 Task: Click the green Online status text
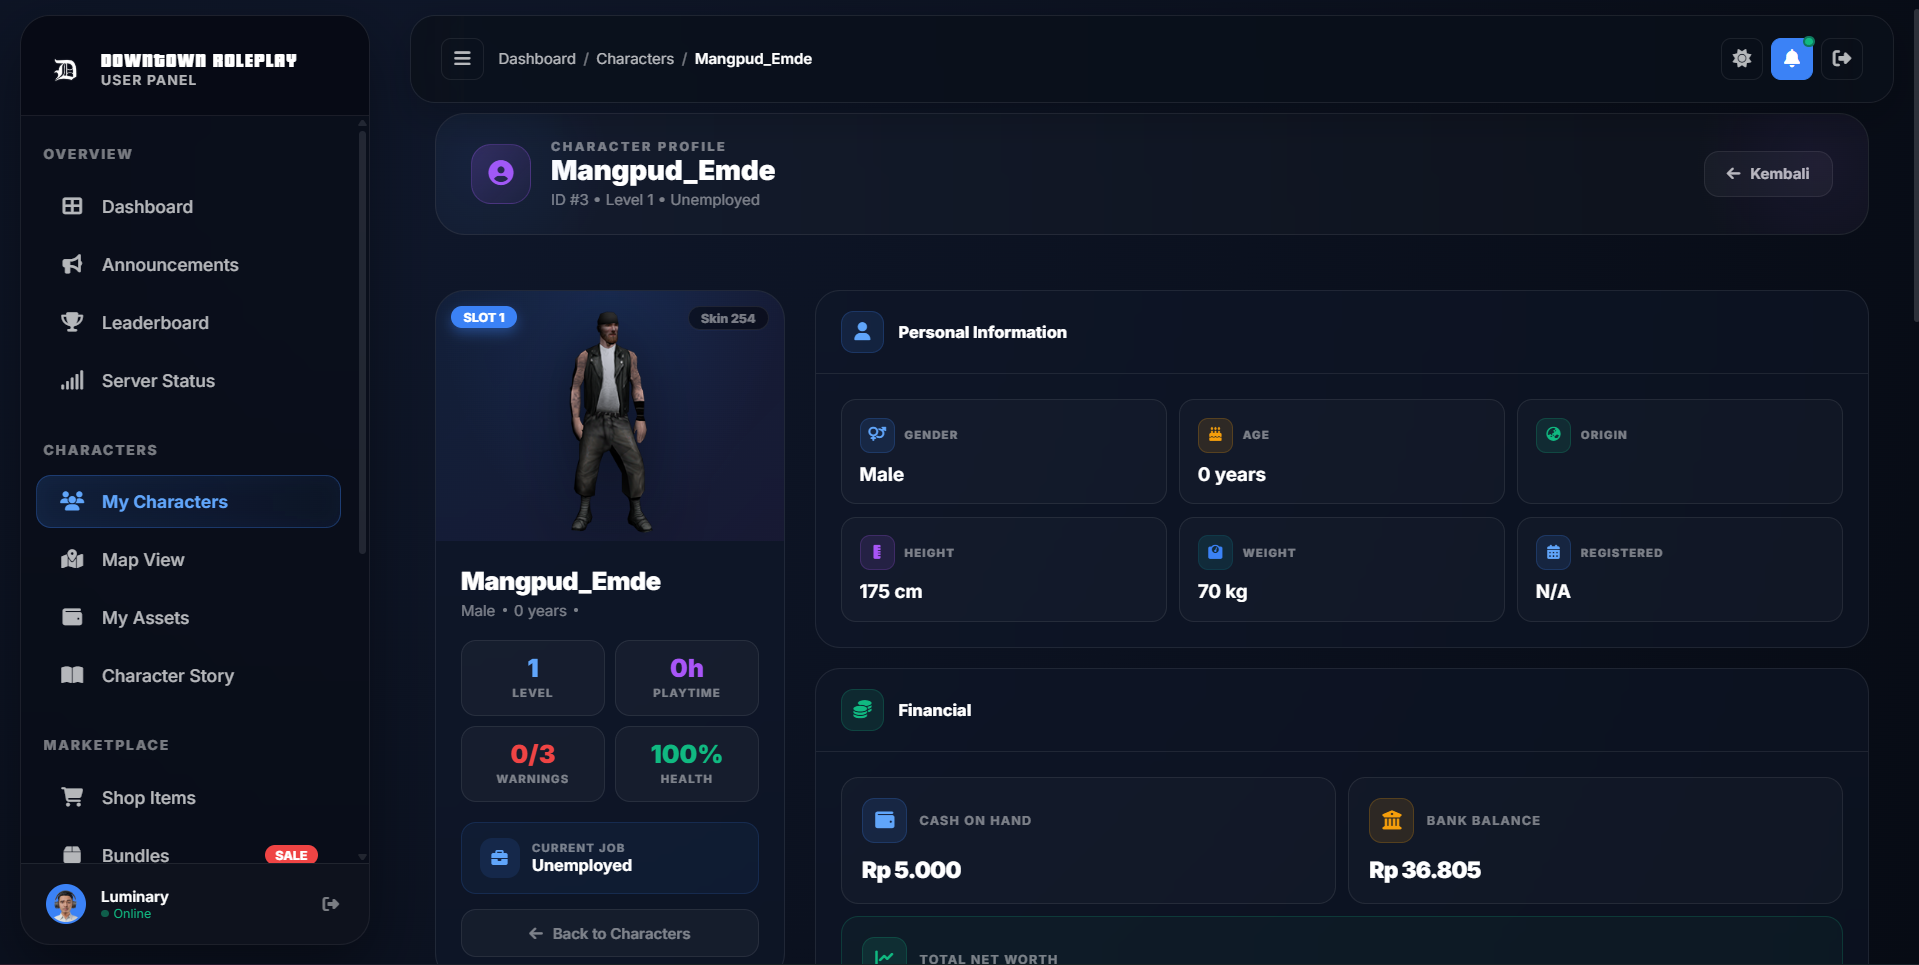coord(132,914)
